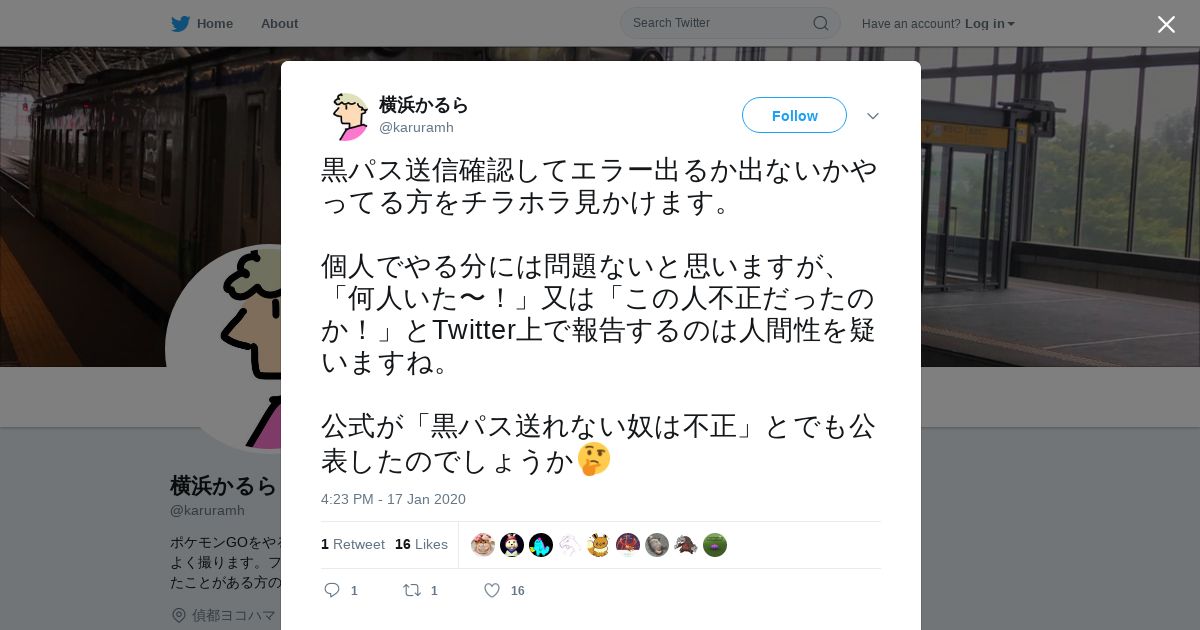The width and height of the screenshot is (1200, 630).
Task: Open the @karuramh handle in tweet header
Action: click(x=416, y=127)
